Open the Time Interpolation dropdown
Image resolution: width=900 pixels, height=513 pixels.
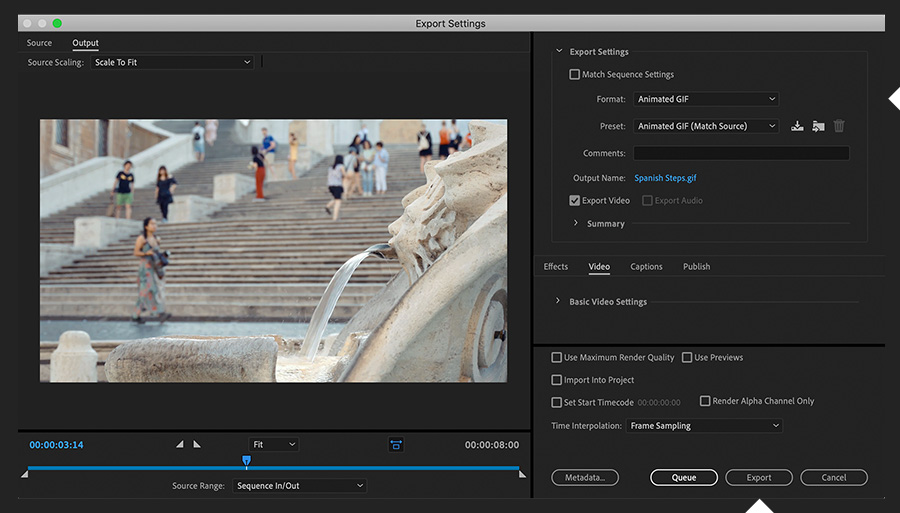(x=705, y=426)
